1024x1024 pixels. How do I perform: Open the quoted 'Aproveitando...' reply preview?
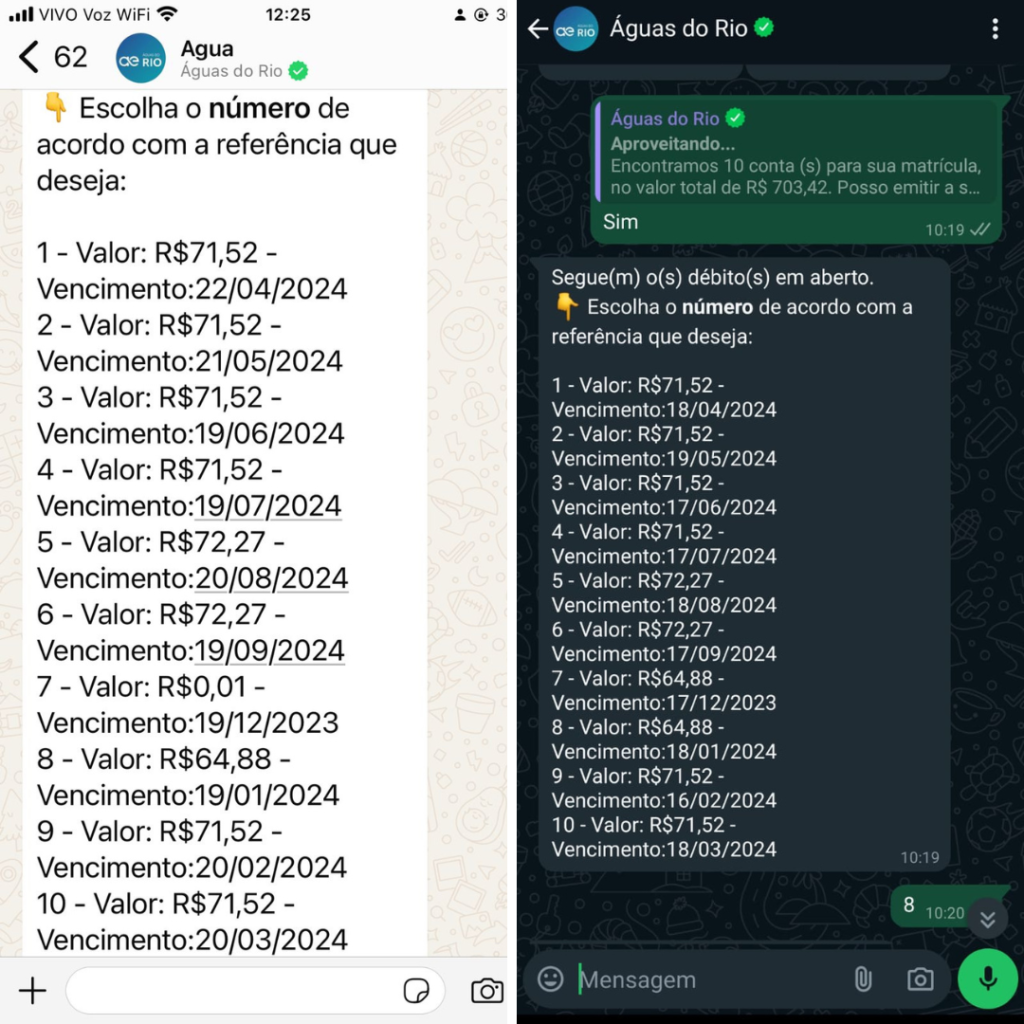point(795,154)
